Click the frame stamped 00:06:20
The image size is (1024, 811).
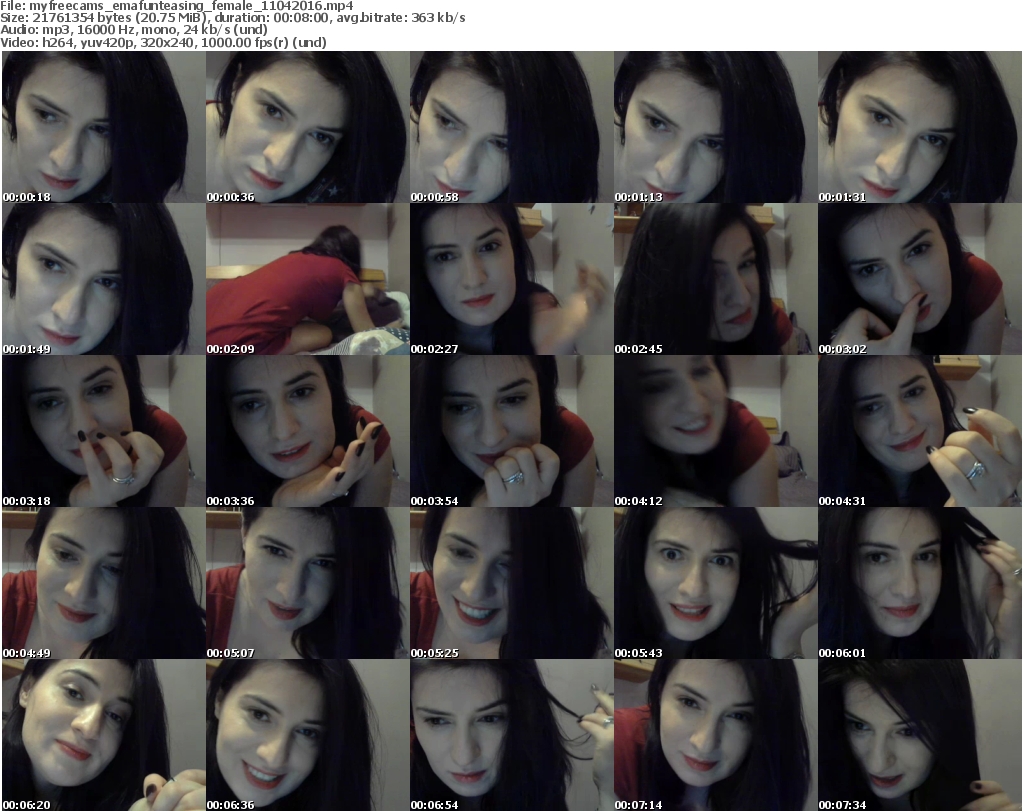(x=104, y=735)
